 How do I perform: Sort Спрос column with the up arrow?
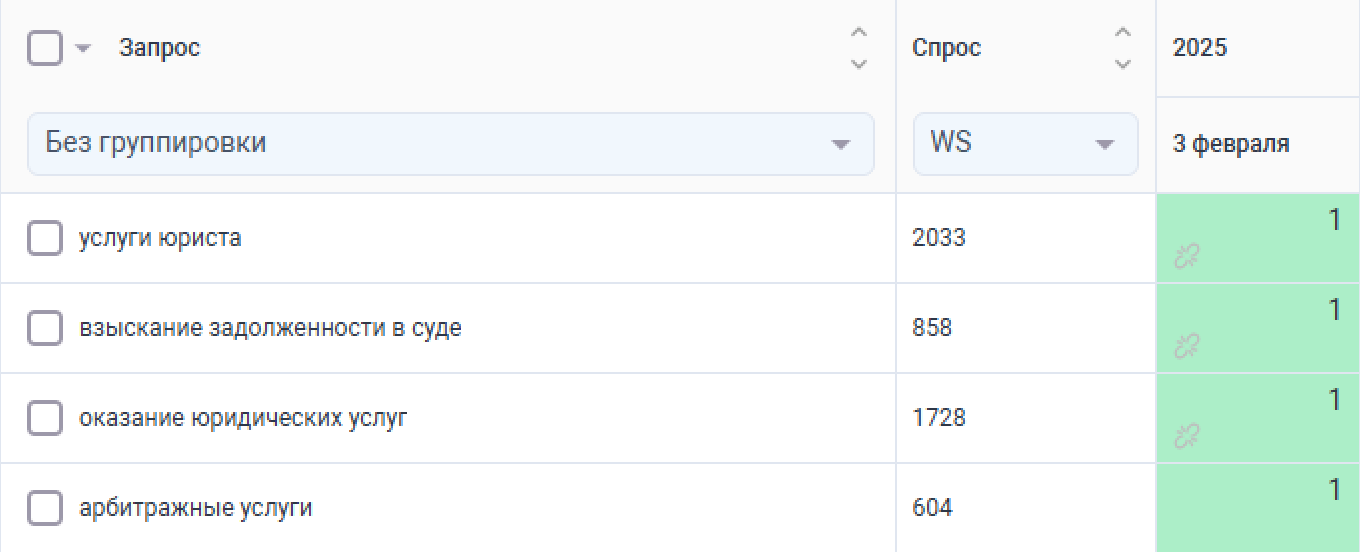pos(1123,33)
